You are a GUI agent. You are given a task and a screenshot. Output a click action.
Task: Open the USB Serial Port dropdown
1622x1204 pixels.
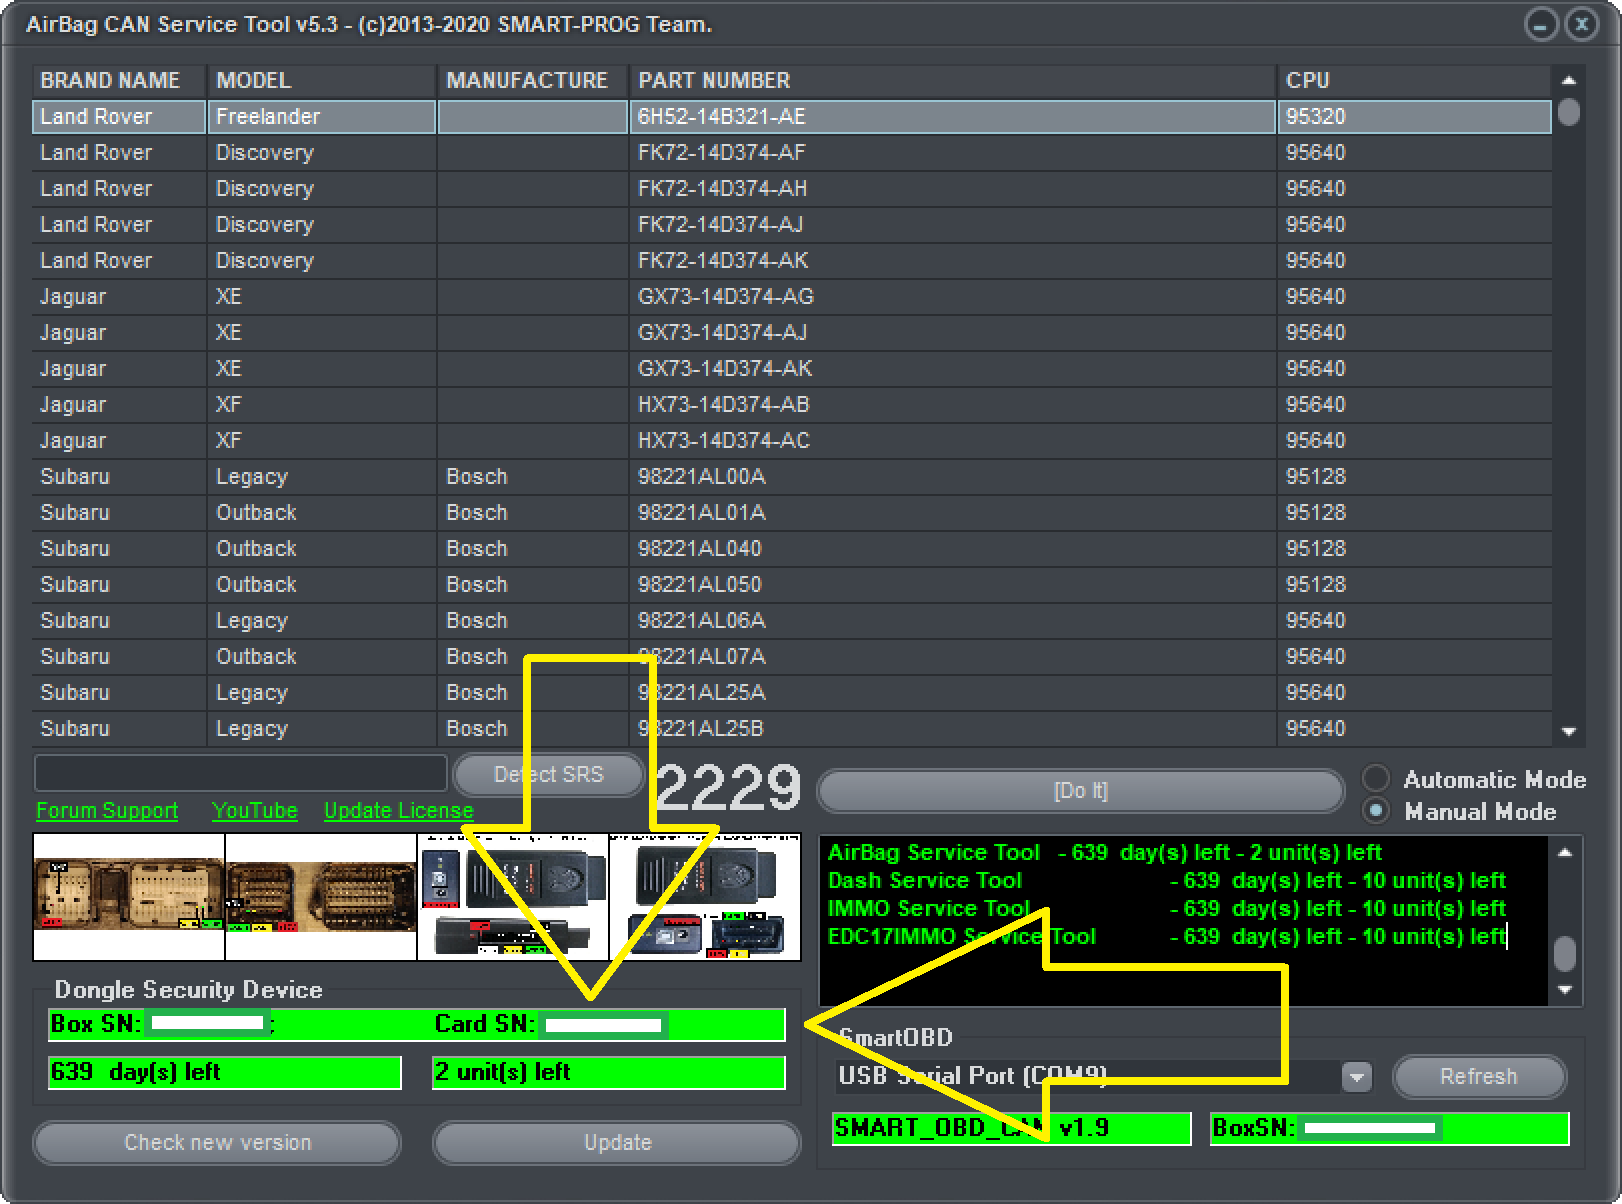click(1357, 1077)
